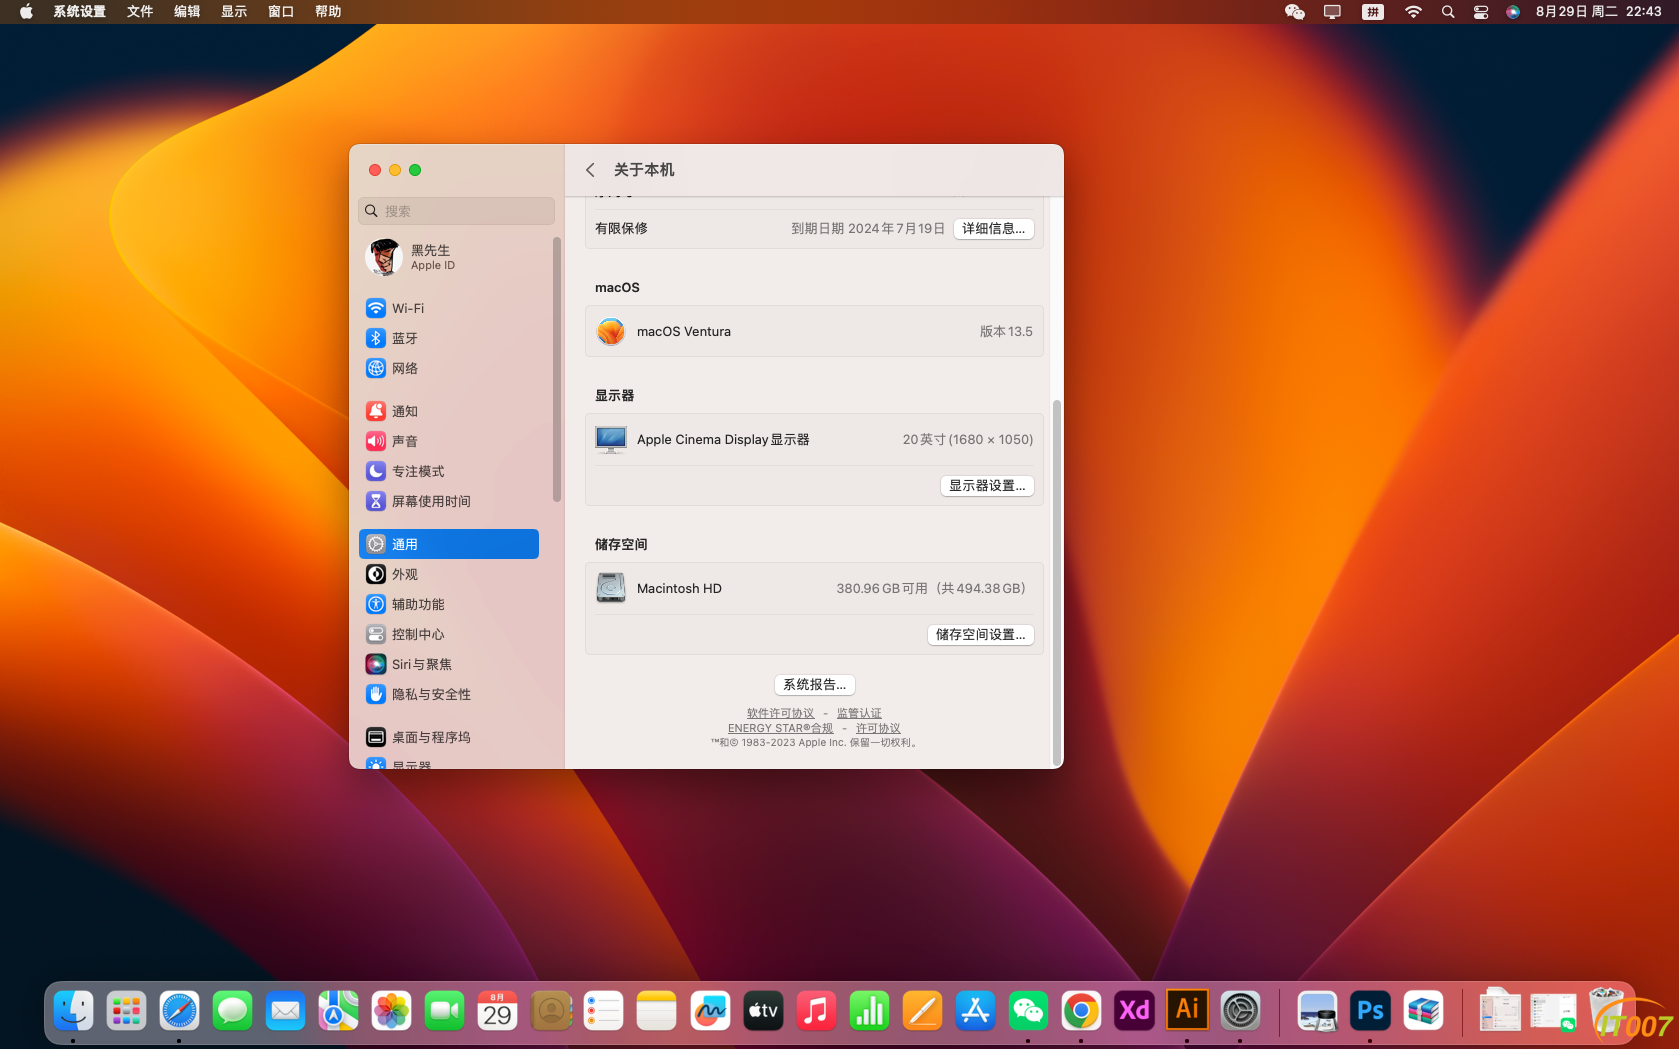
Task: Open Launchpad from the Dock
Action: pos(126,1011)
